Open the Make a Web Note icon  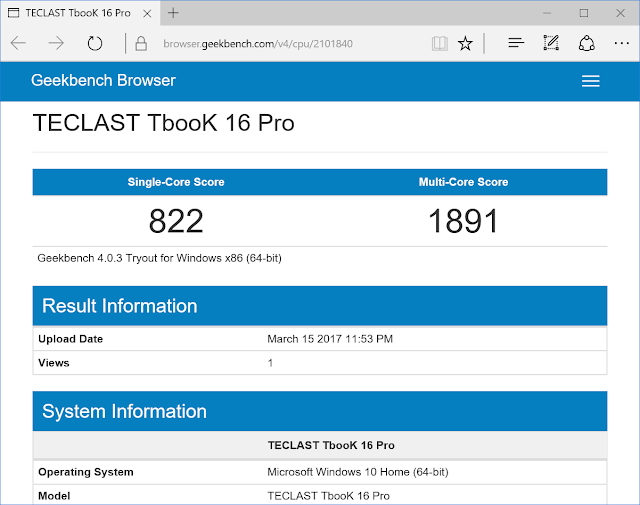[551, 42]
